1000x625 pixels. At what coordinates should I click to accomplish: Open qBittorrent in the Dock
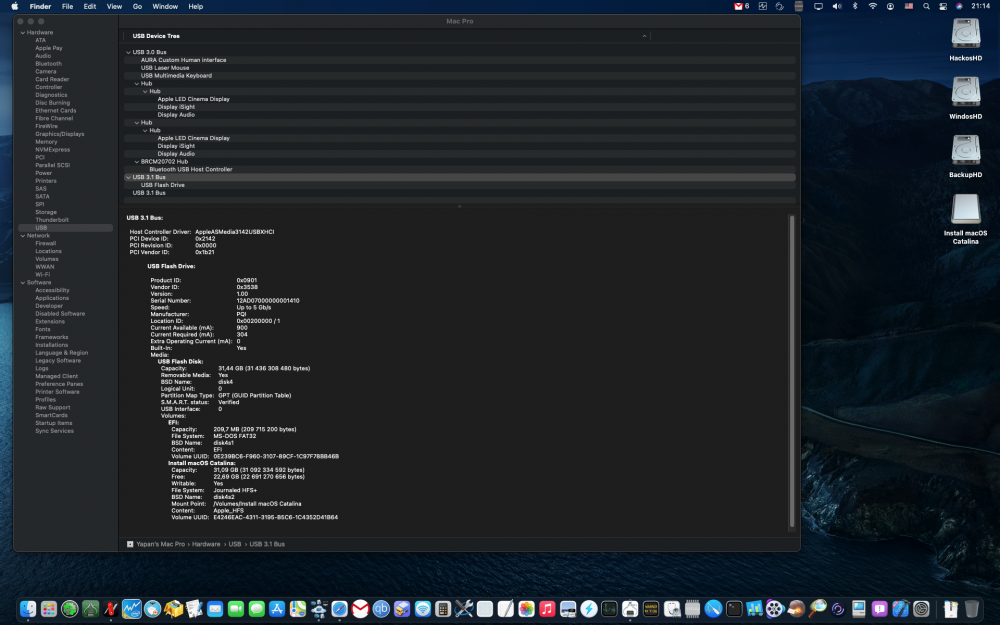(x=381, y=609)
